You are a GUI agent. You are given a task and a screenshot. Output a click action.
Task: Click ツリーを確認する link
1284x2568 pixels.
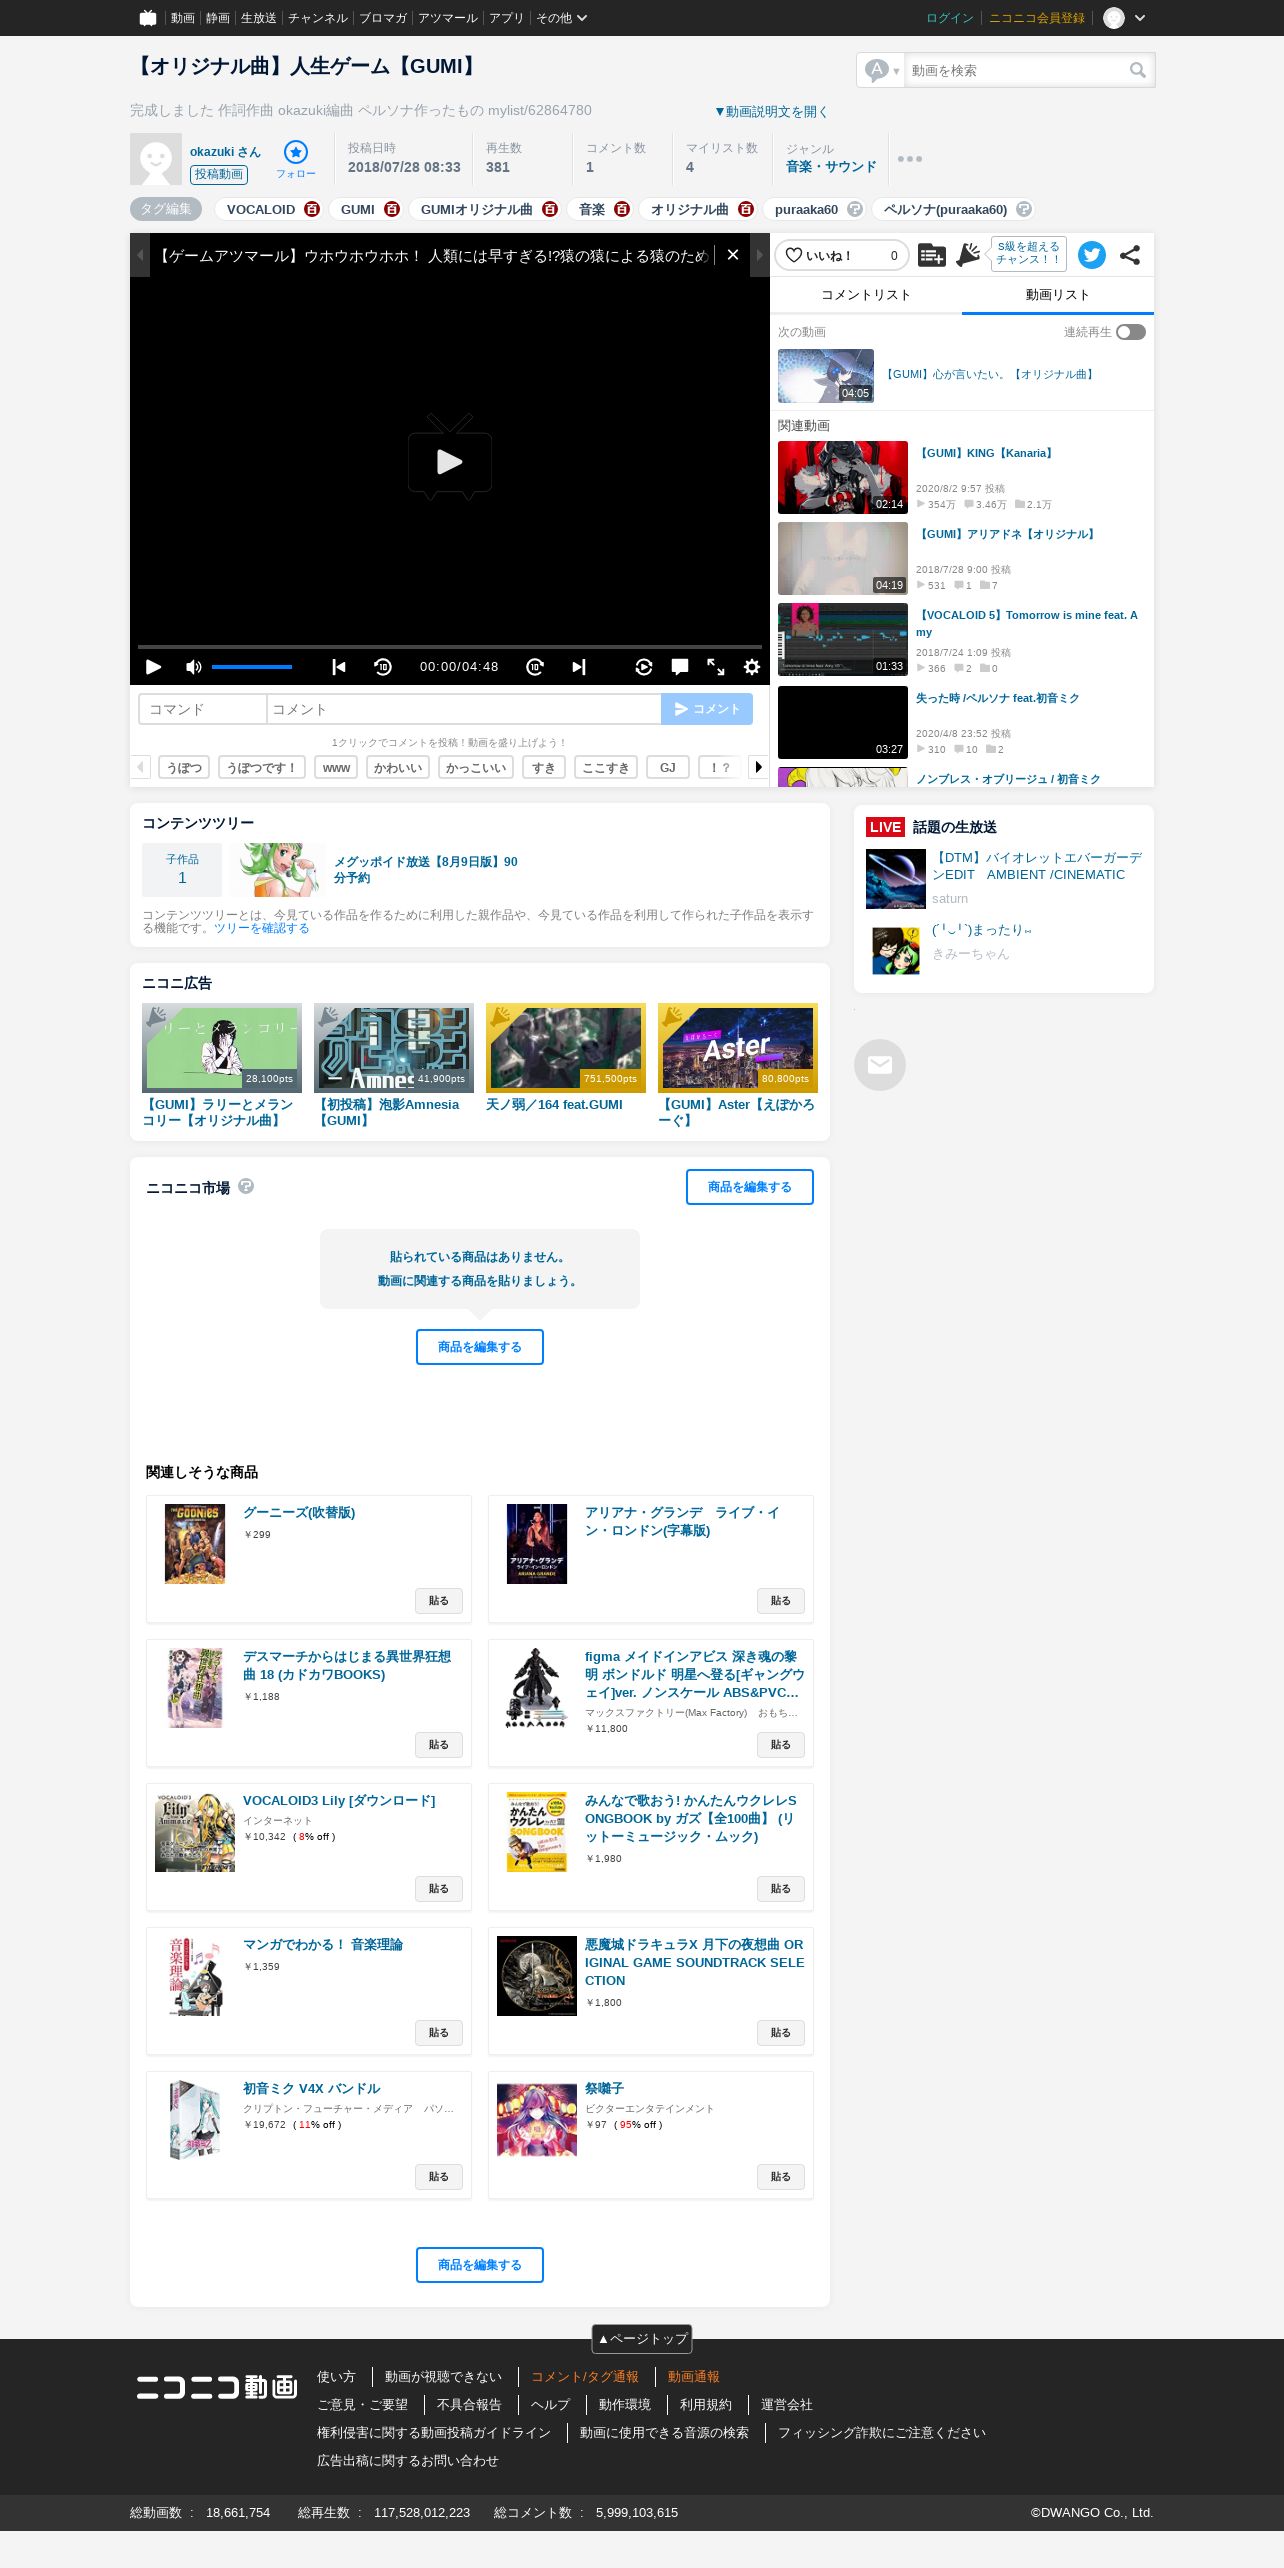tap(262, 928)
